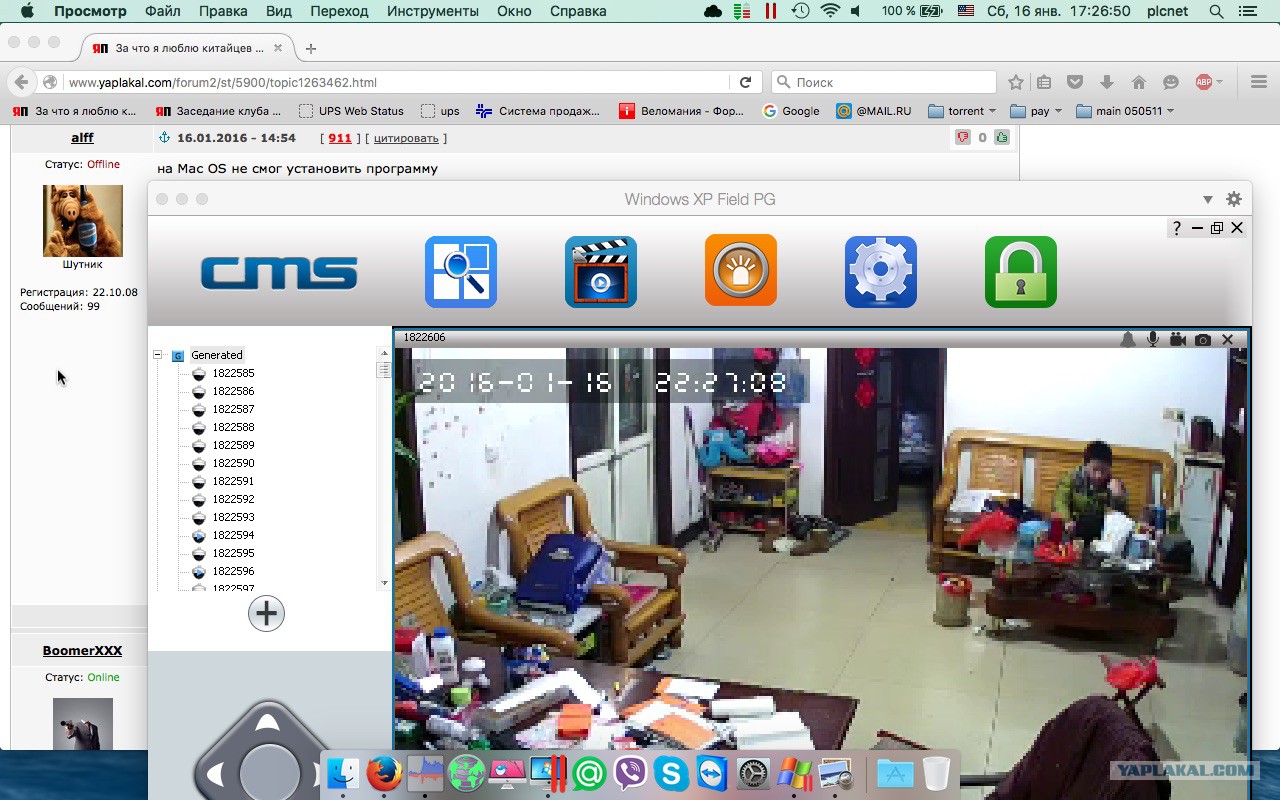Image resolution: width=1280 pixels, height=800 pixels.
Task: Open the Инструменты menu
Action: (x=433, y=11)
